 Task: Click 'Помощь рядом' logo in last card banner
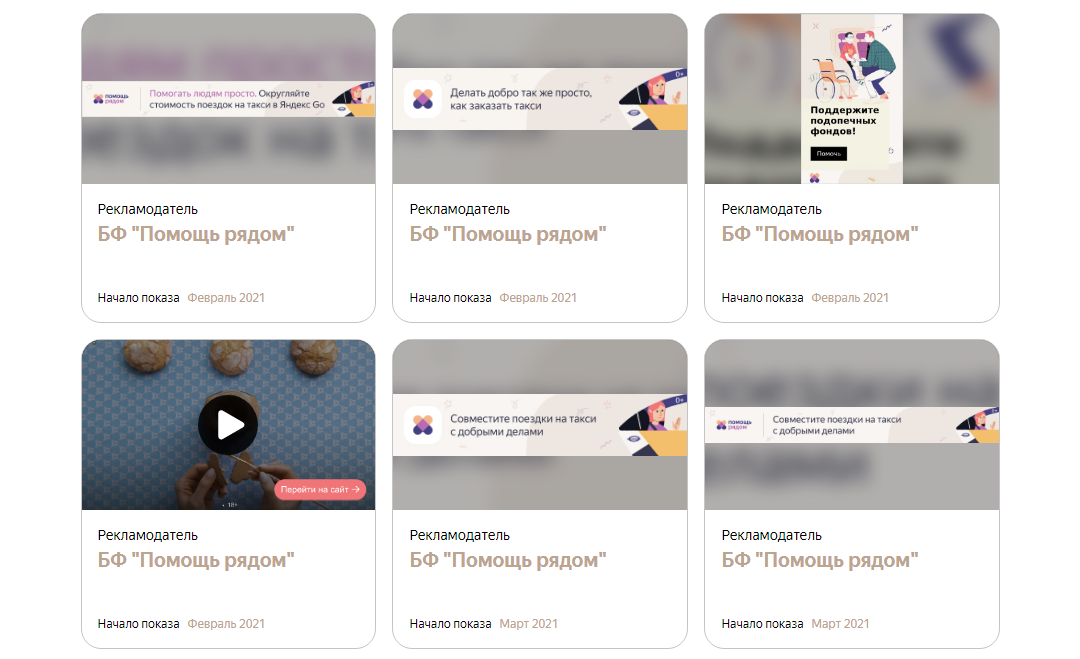734,425
